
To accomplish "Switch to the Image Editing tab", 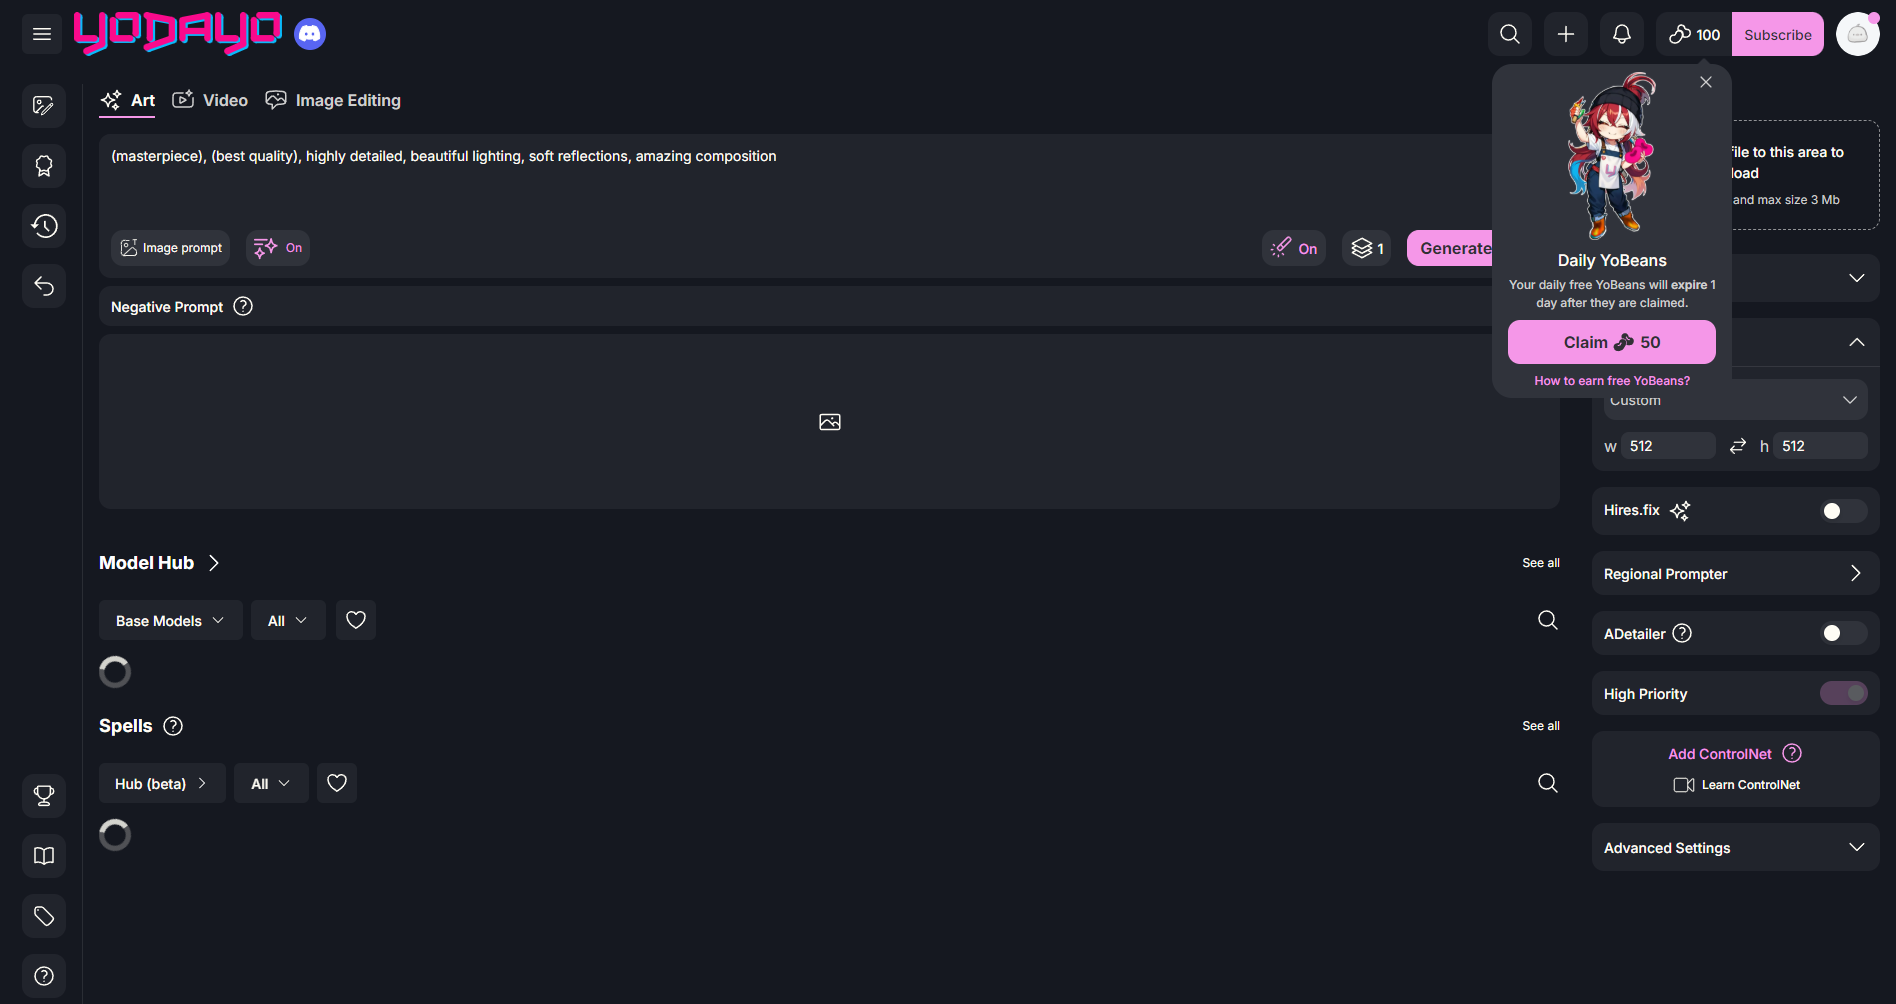I will [x=334, y=100].
